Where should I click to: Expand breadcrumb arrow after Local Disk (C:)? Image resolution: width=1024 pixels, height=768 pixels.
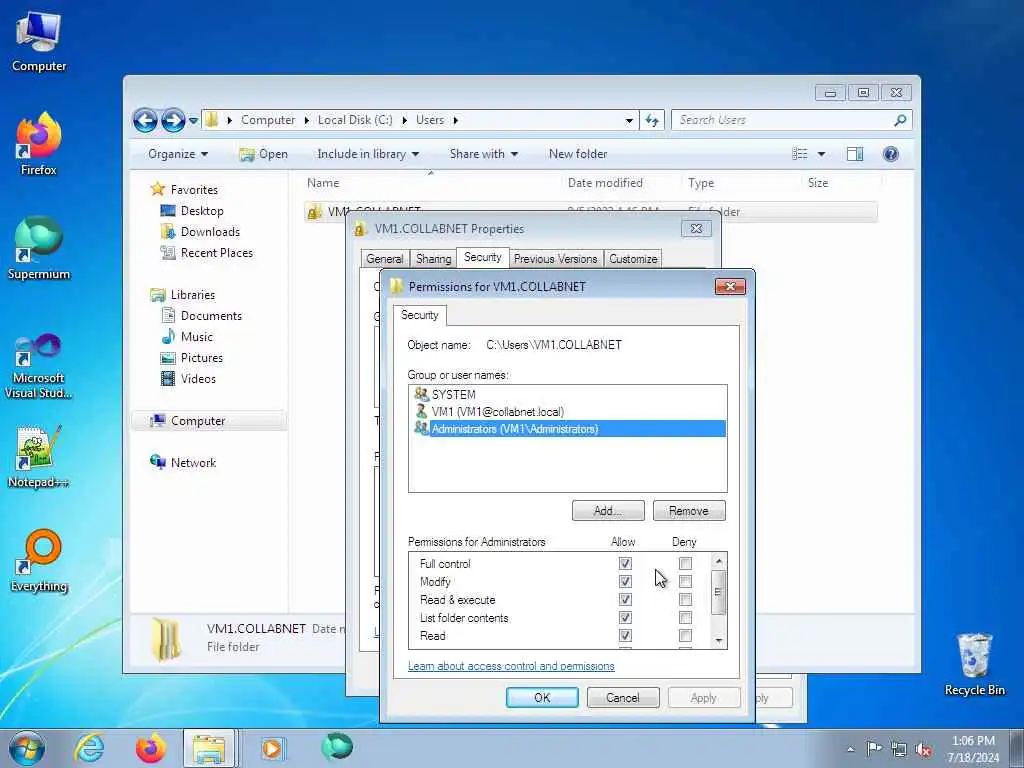[405, 120]
